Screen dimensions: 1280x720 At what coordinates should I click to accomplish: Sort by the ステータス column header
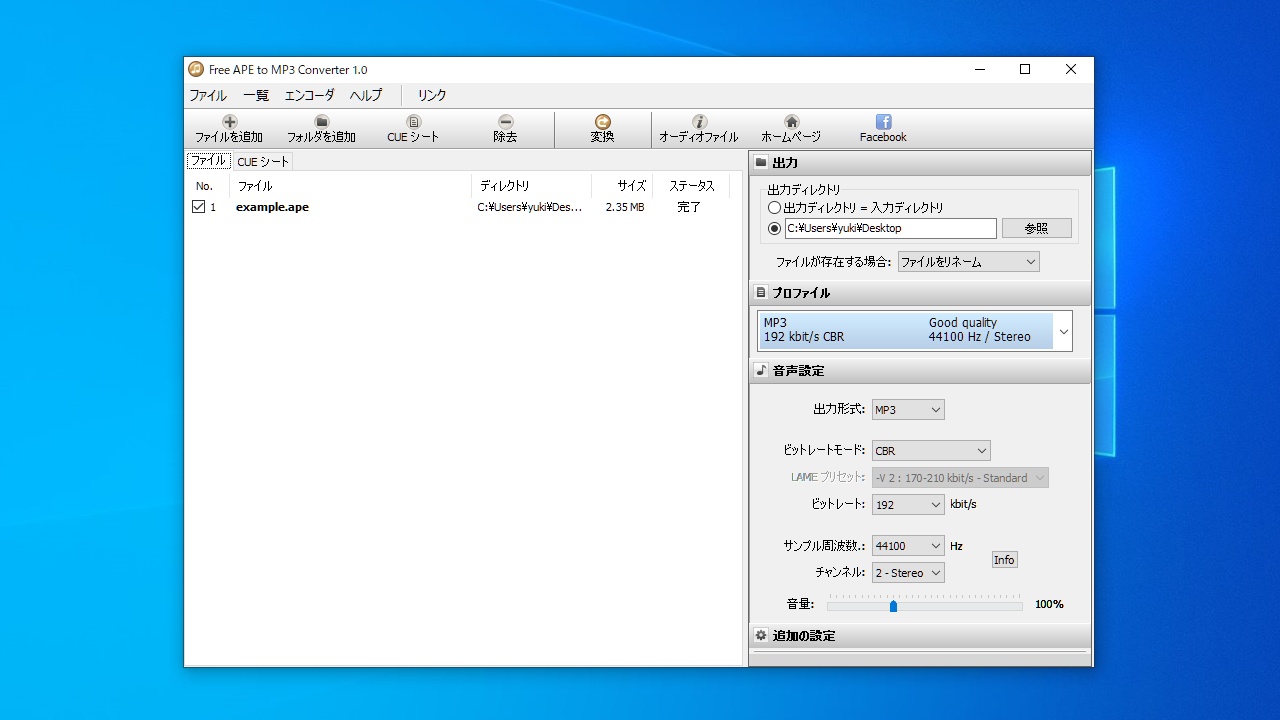click(x=692, y=186)
